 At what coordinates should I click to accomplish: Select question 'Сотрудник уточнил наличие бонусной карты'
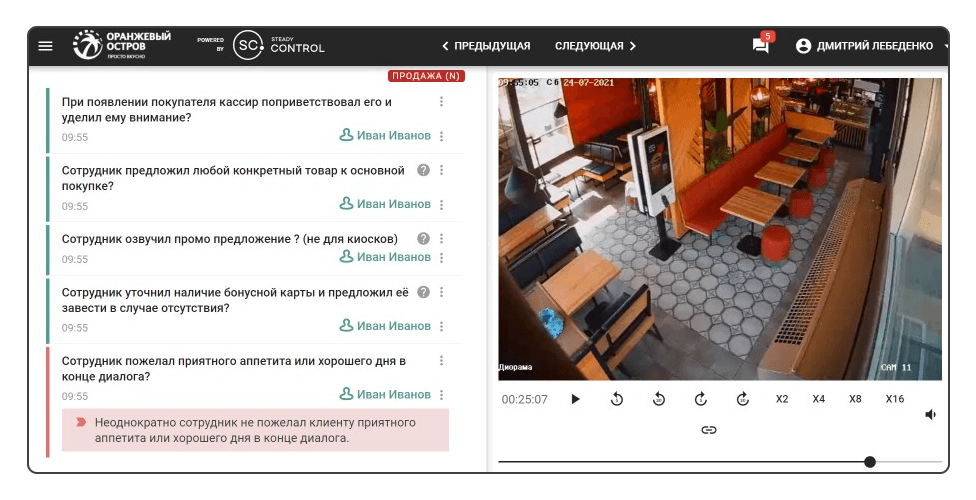(x=235, y=300)
